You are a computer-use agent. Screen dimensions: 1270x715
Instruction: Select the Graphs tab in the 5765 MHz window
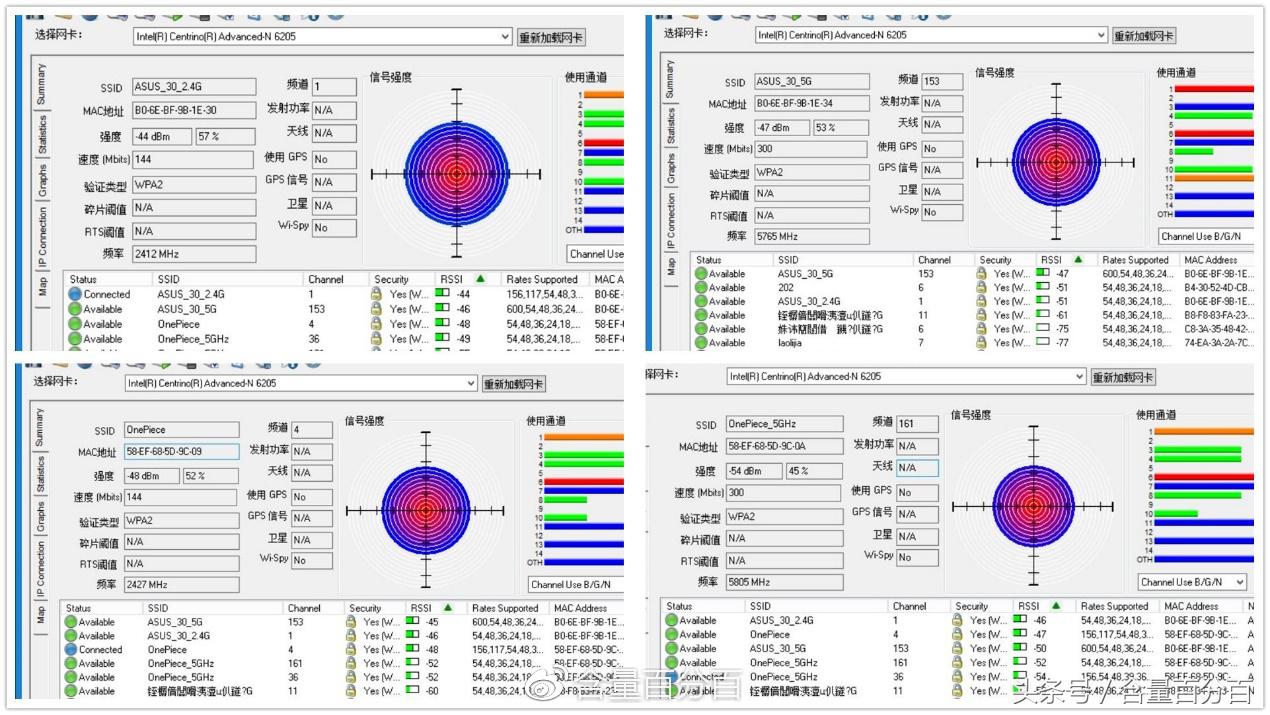click(x=670, y=170)
